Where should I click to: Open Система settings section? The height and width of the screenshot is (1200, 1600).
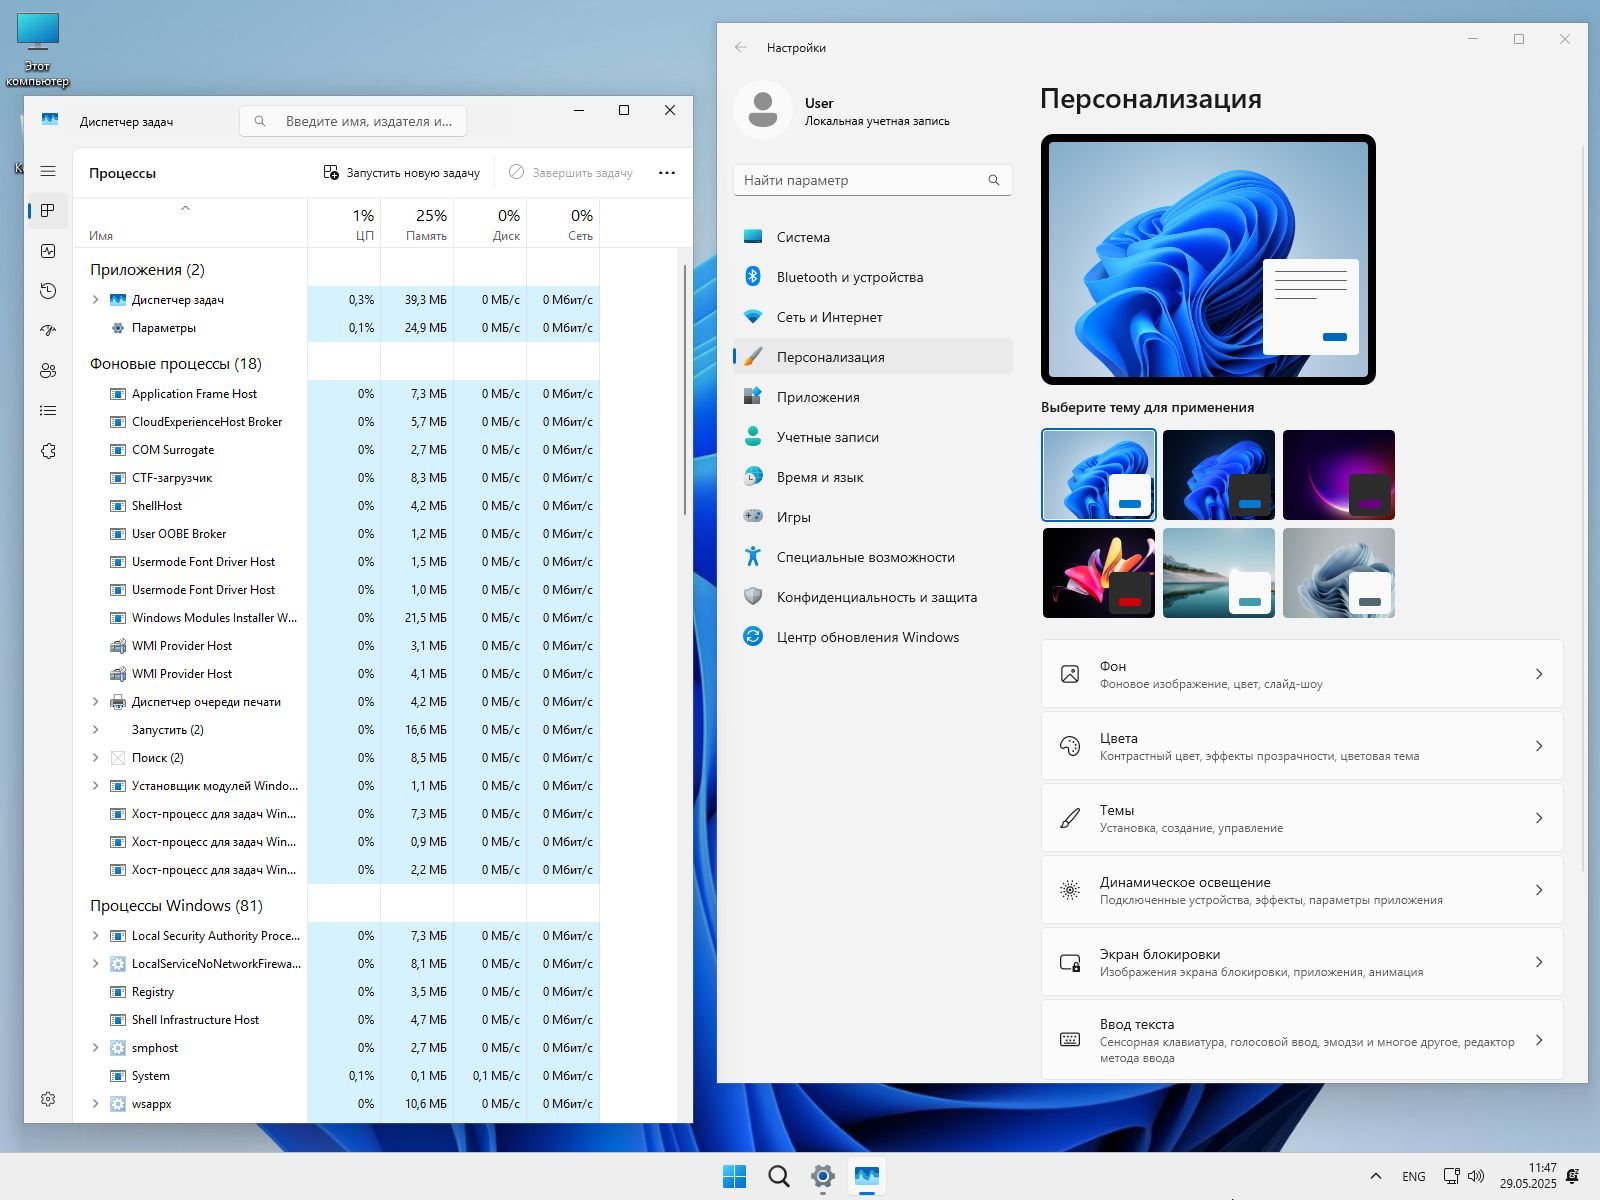(873, 237)
